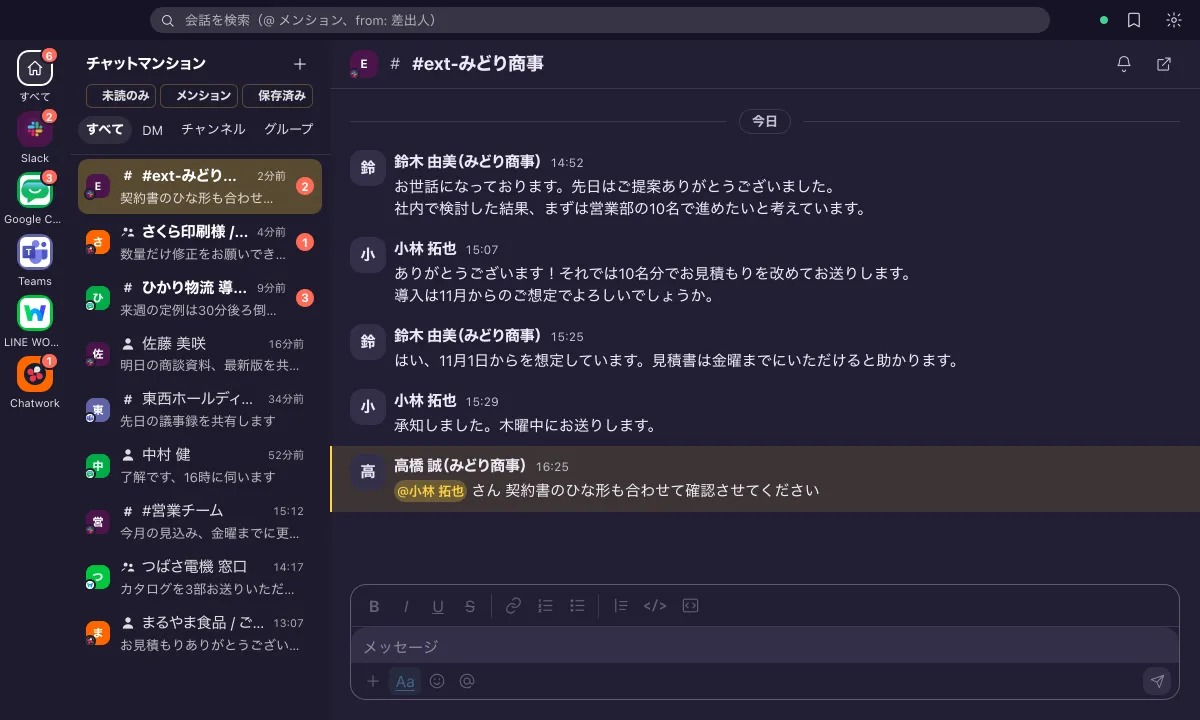Screen dimensions: 1200x720
Task: Click 鈴木 由美's avatar on 14:52 message
Action: tap(368, 168)
